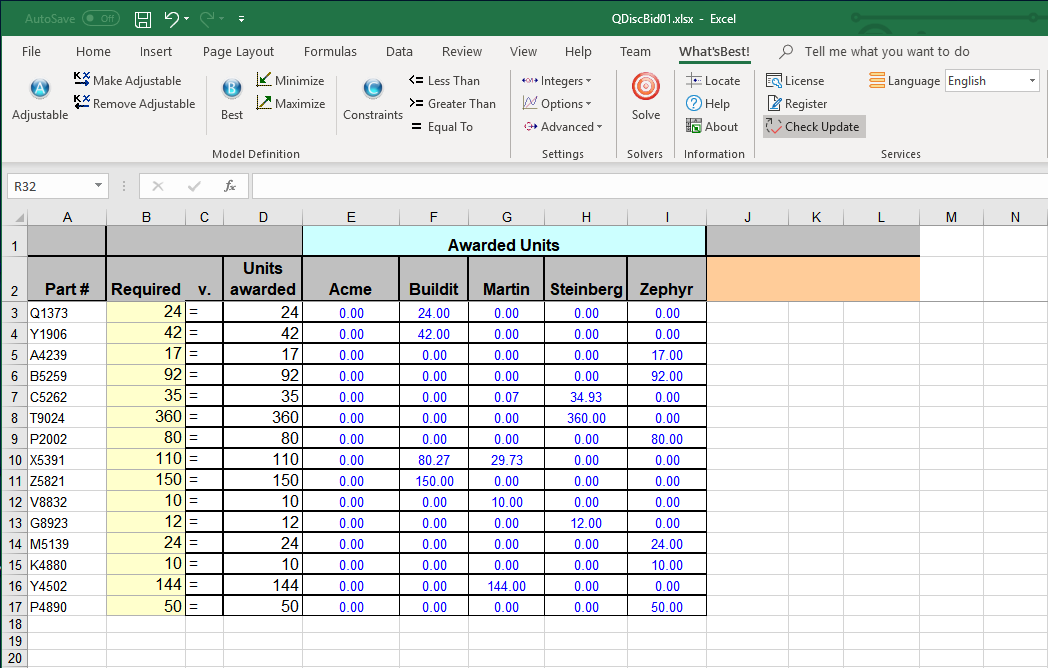The width and height of the screenshot is (1048, 668).
Task: Open the Name Box dropdown arrow
Action: tap(98, 185)
